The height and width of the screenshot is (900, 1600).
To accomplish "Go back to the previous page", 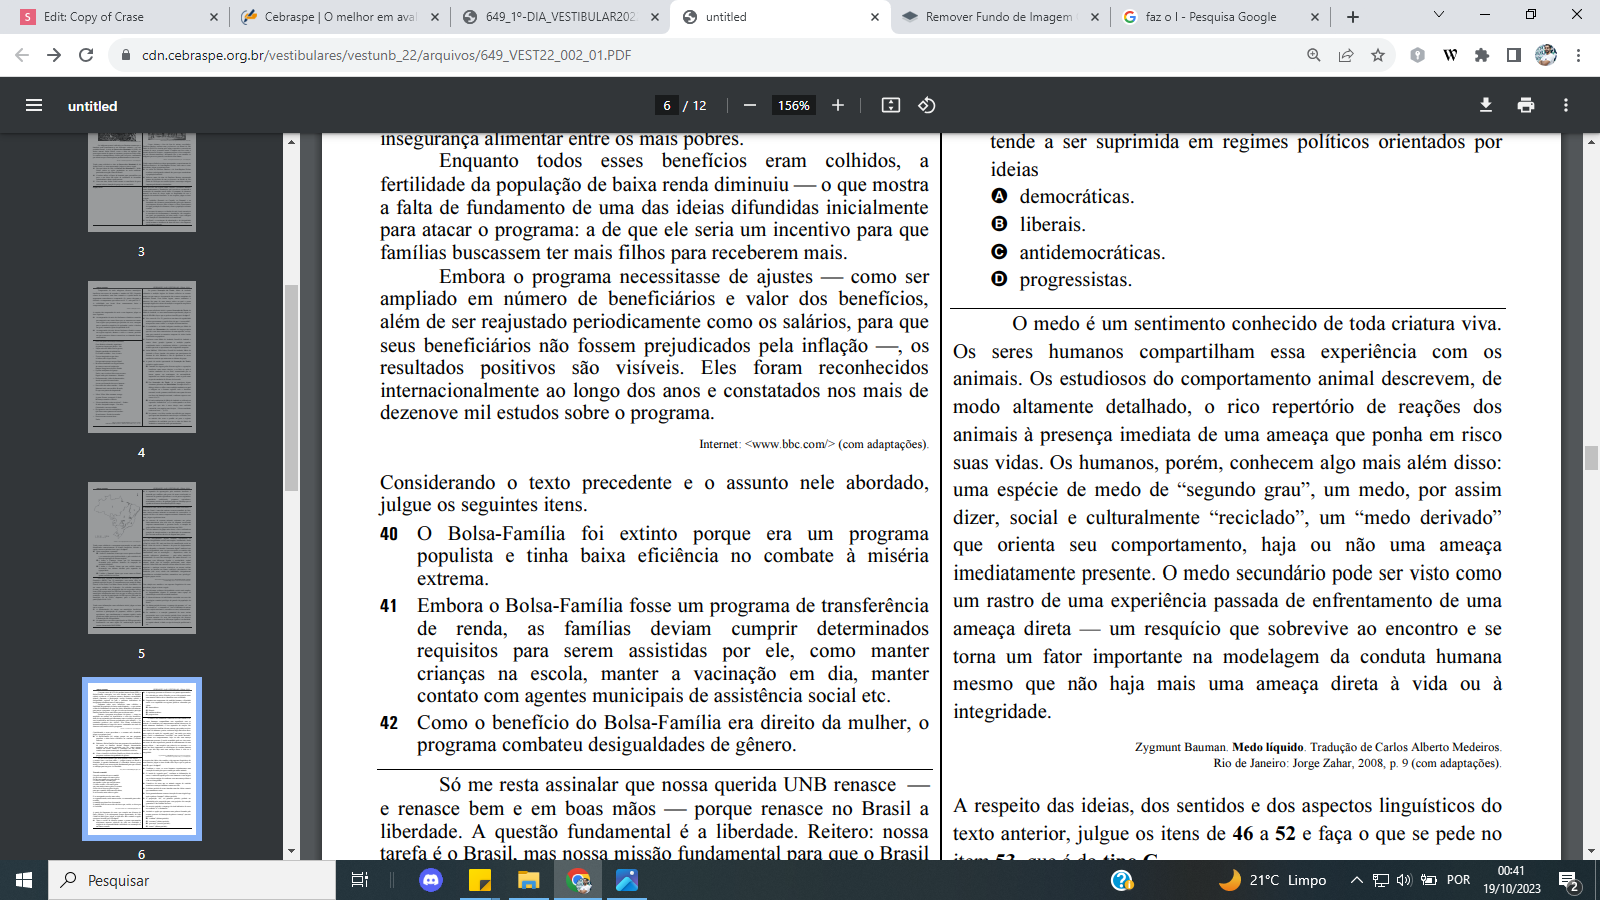I will click(22, 55).
